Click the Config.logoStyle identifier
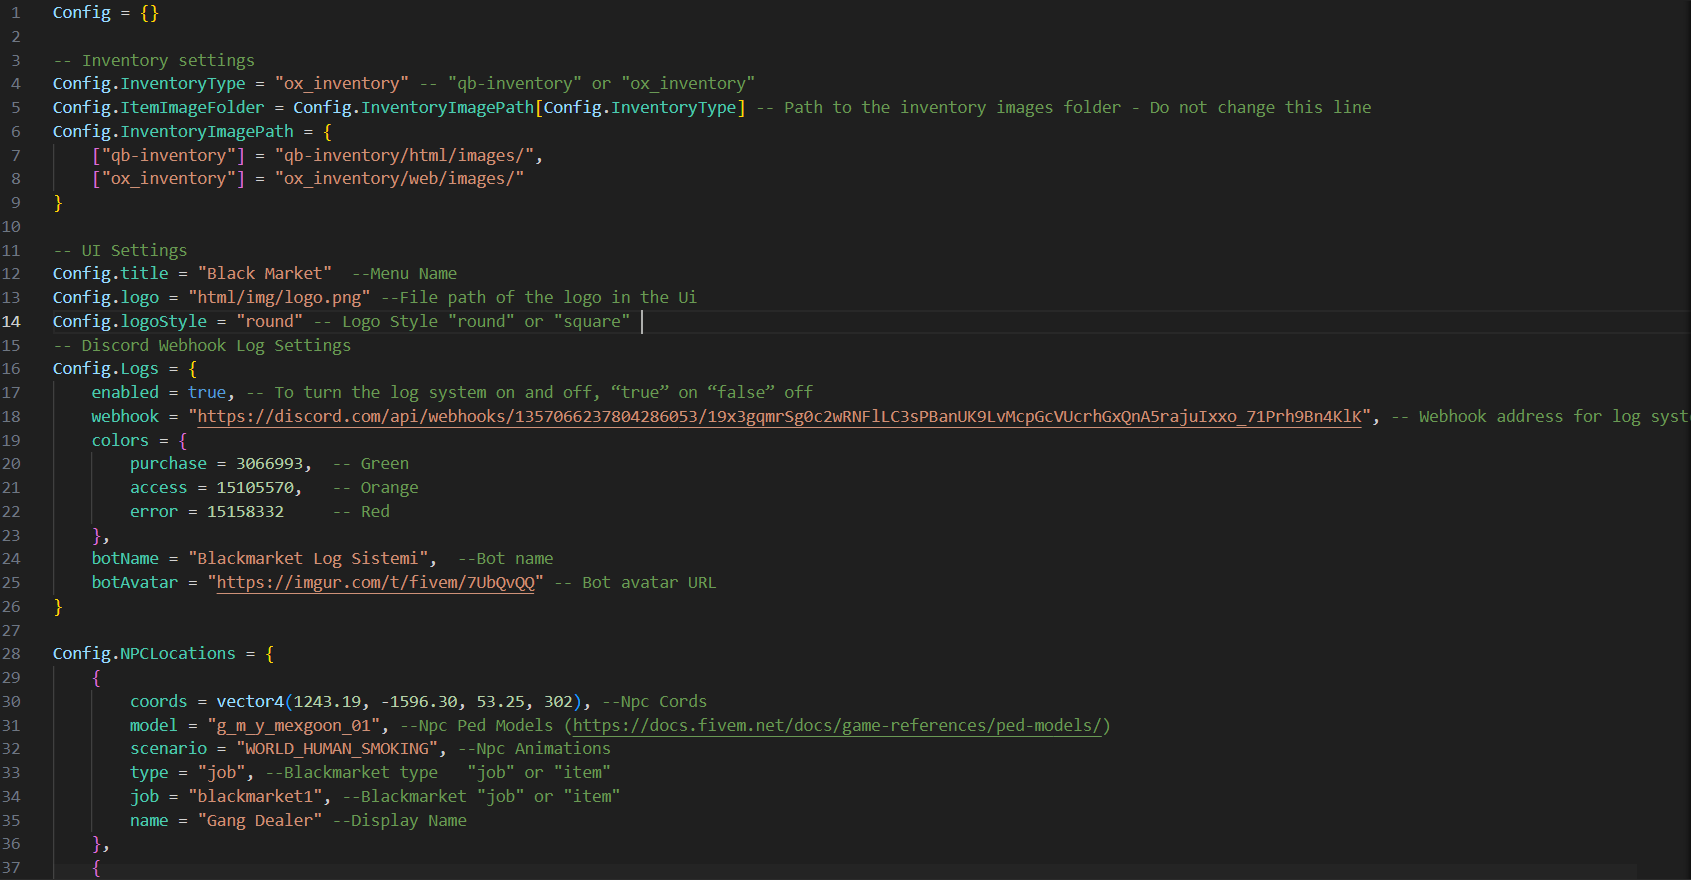The image size is (1691, 880). 130,321
